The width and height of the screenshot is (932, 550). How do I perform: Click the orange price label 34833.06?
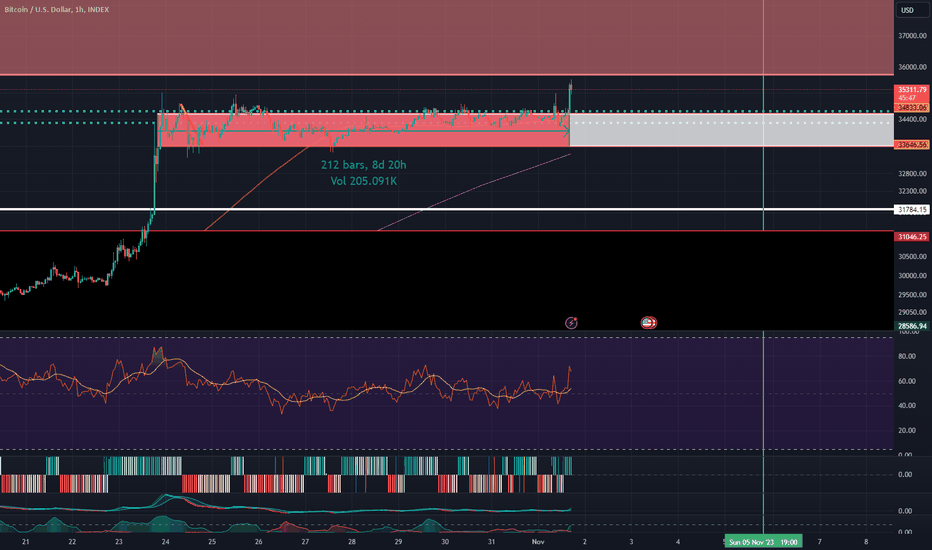[912, 108]
